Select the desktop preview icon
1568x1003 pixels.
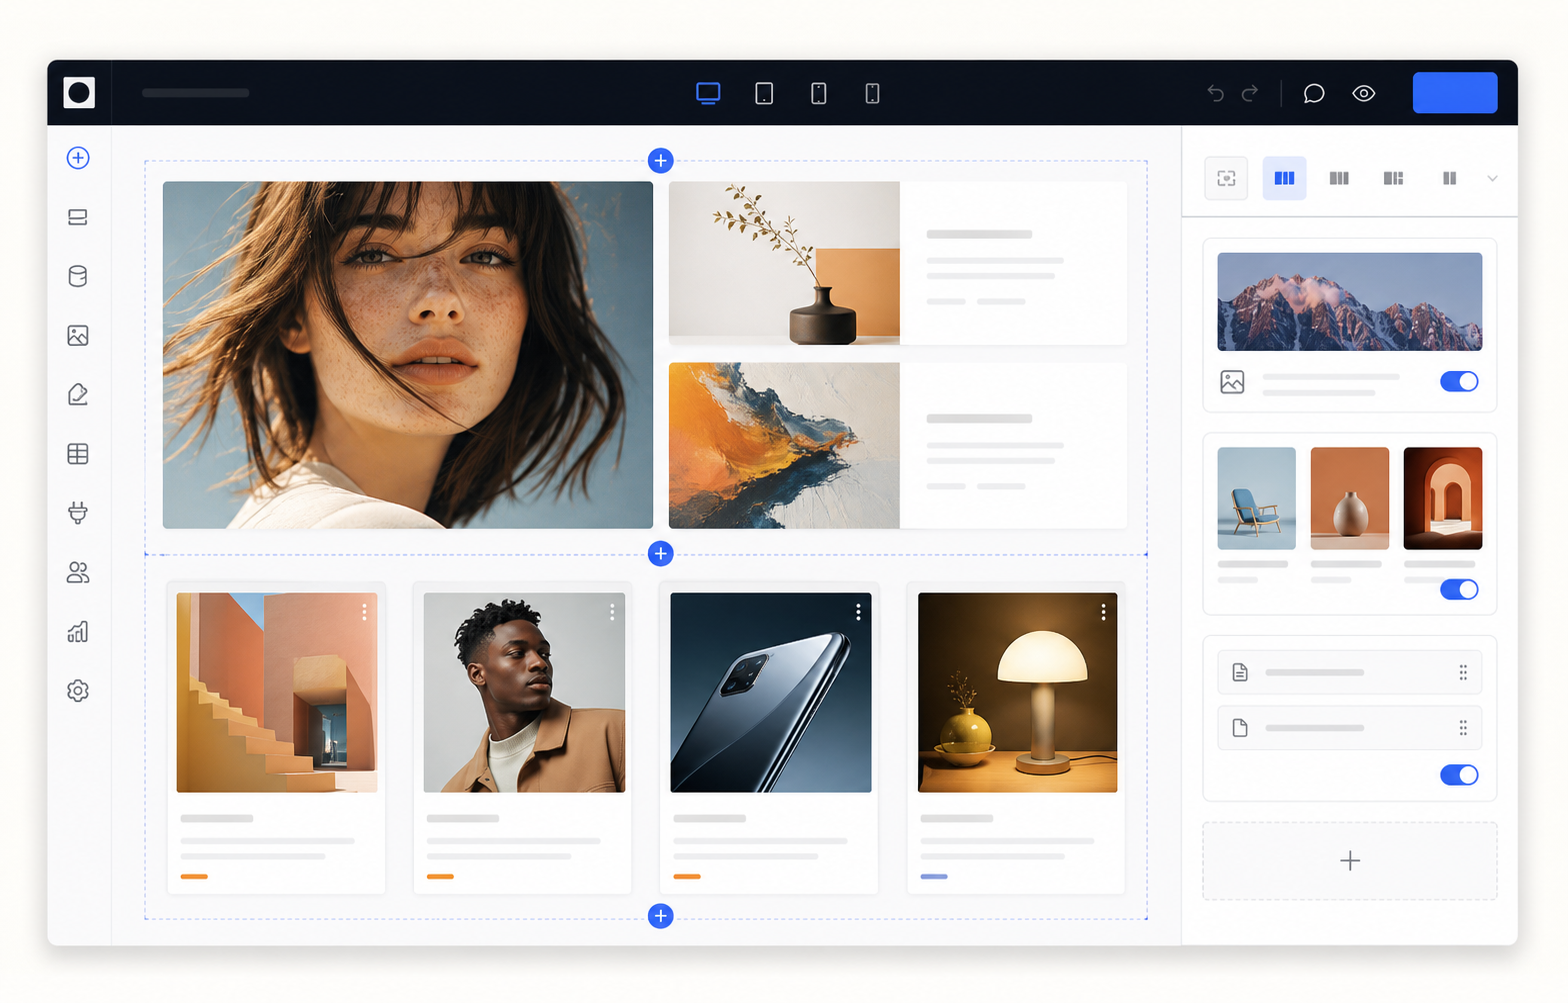(708, 93)
